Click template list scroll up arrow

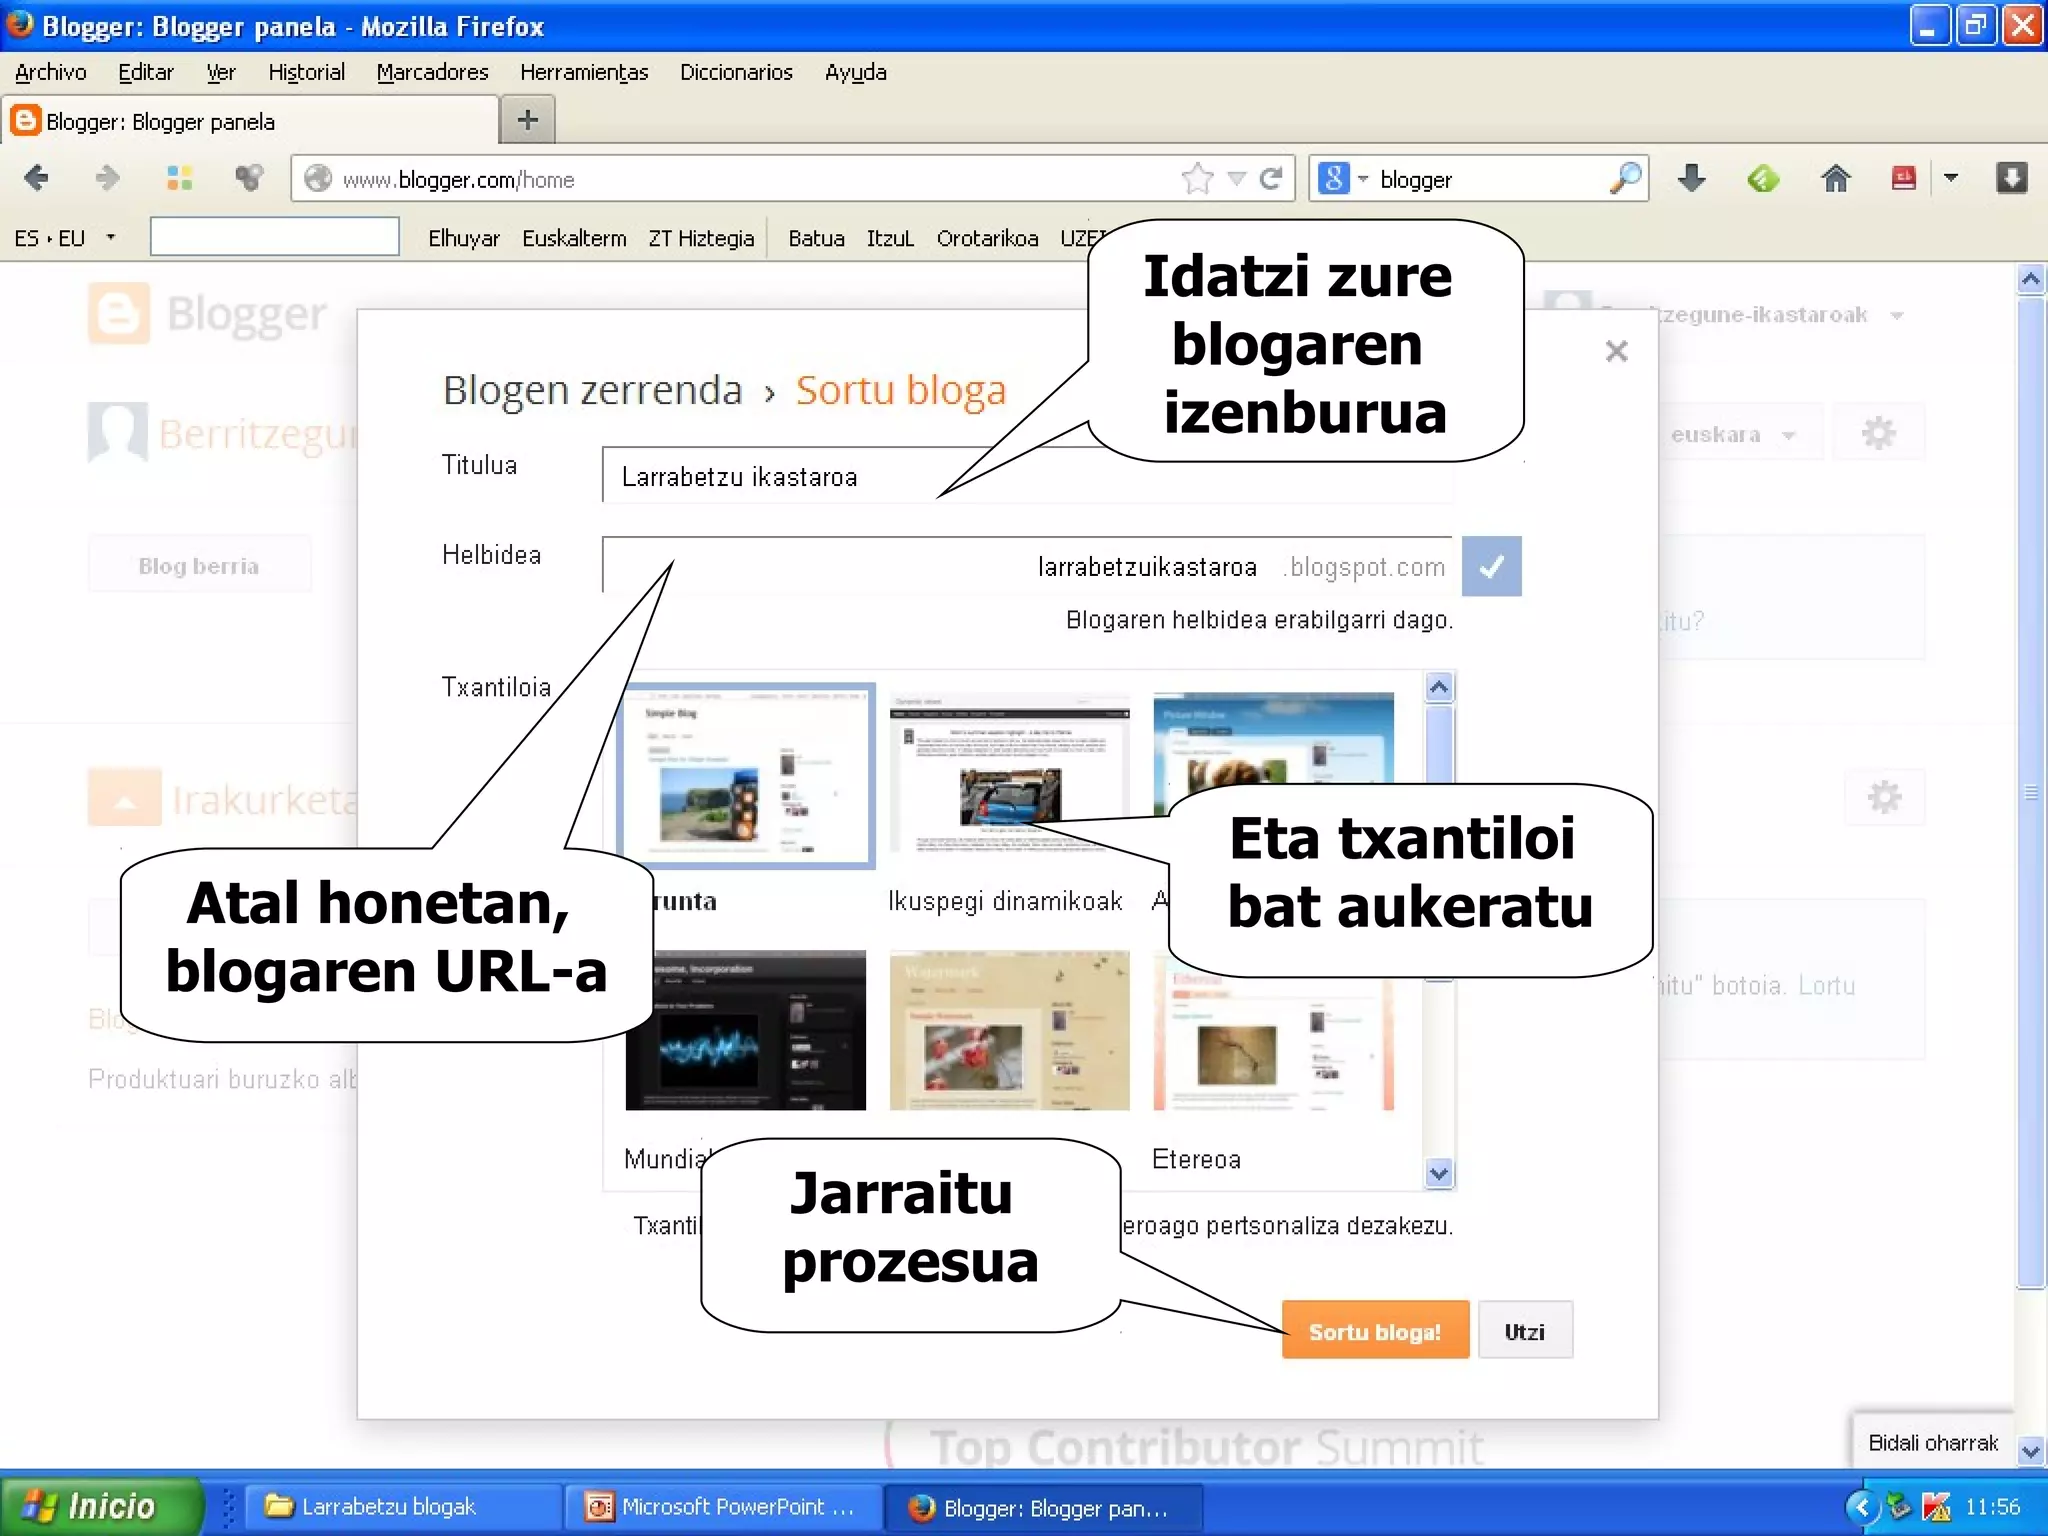click(1438, 687)
